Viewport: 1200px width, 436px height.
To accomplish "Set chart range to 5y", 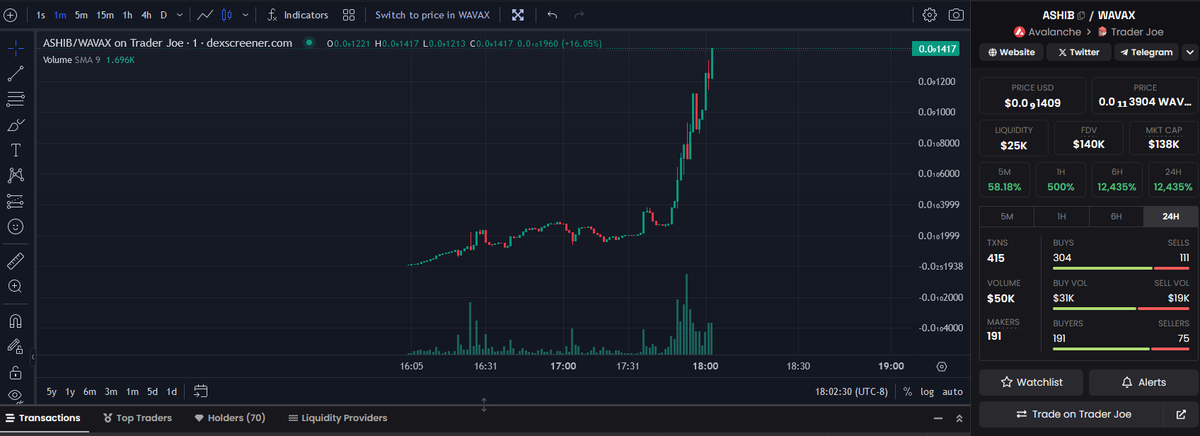I will click(x=52, y=391).
